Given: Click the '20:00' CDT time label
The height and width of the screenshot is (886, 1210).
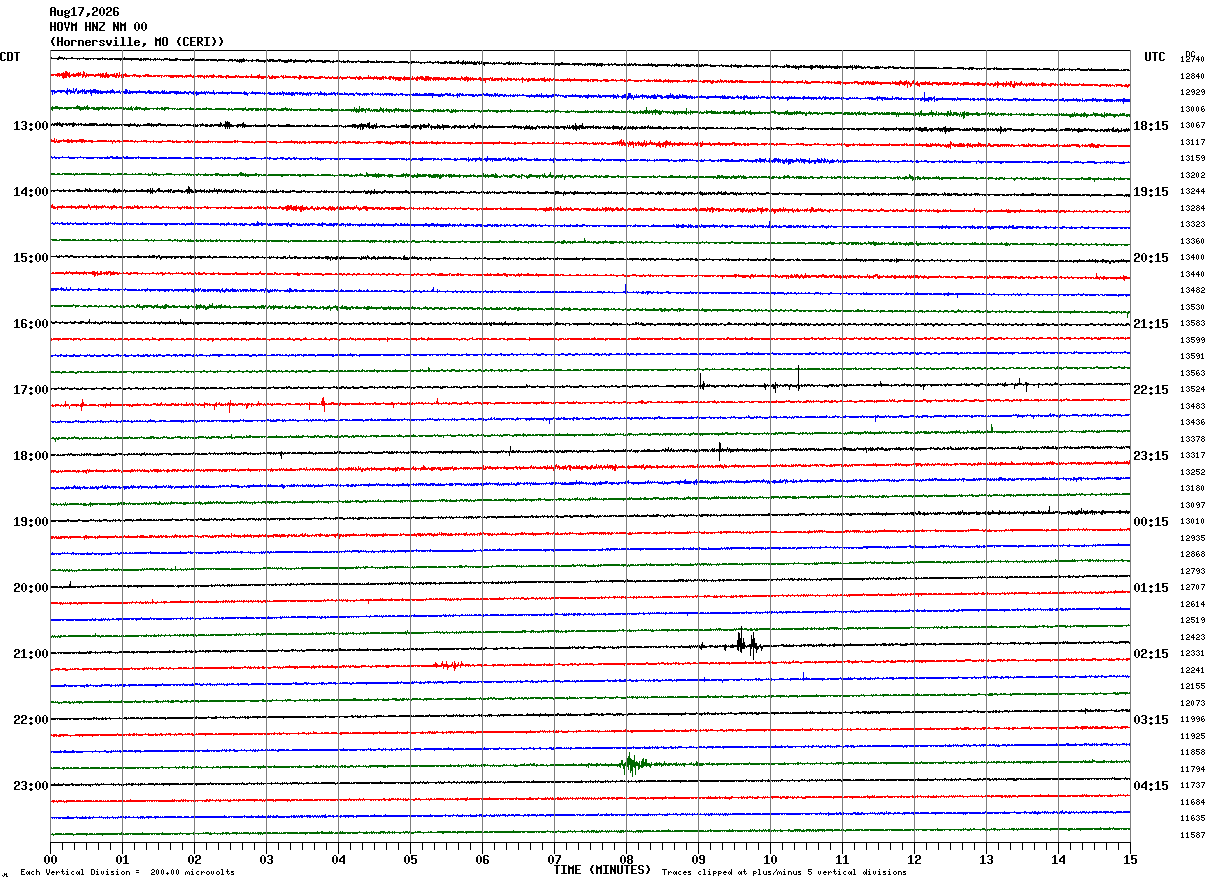Looking at the screenshot, I should 31,588.
